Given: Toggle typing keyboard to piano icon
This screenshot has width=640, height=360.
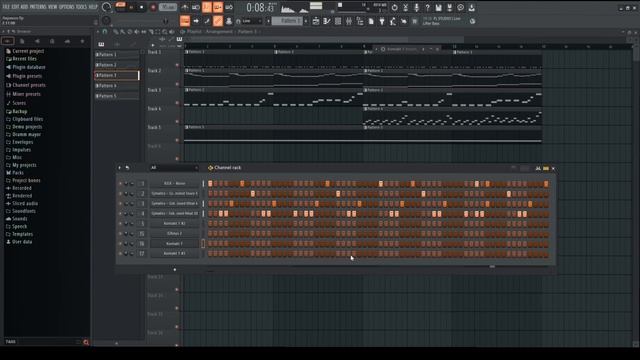Looking at the screenshot, I should coord(185,21).
